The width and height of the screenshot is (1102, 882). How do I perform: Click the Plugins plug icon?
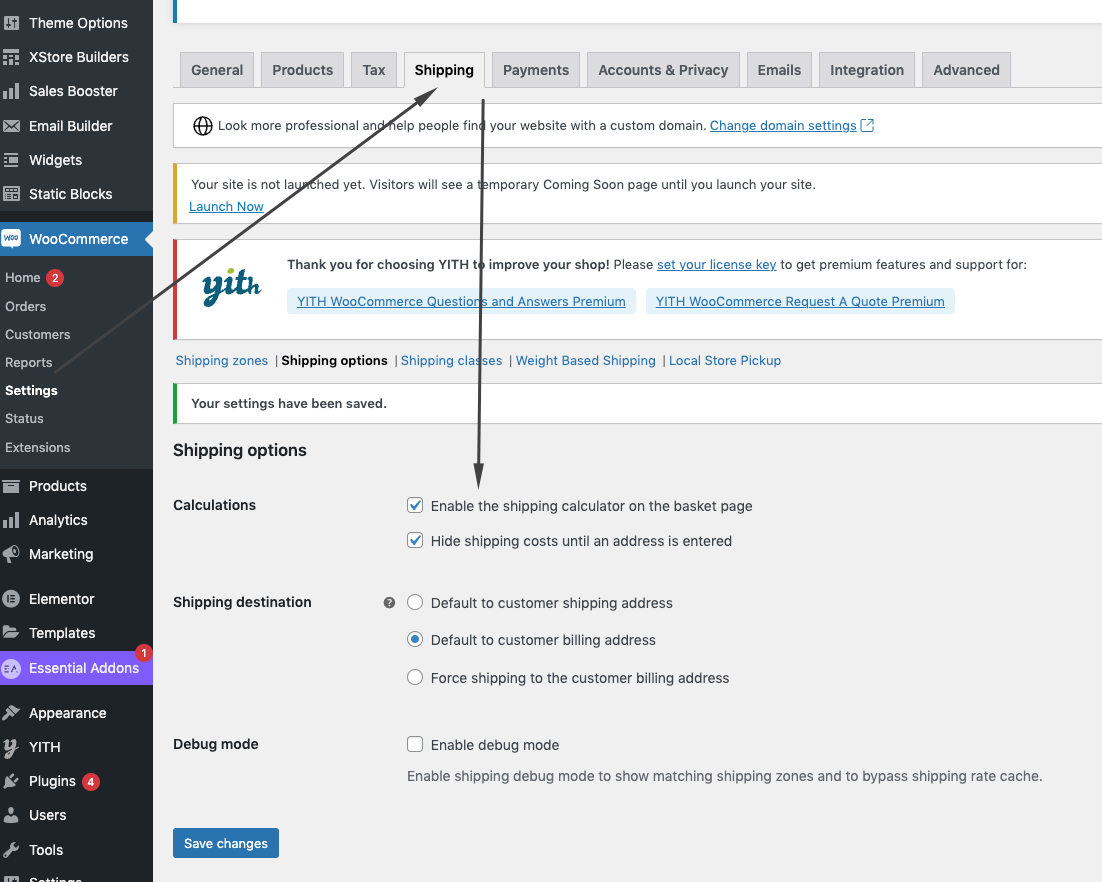[x=11, y=782]
